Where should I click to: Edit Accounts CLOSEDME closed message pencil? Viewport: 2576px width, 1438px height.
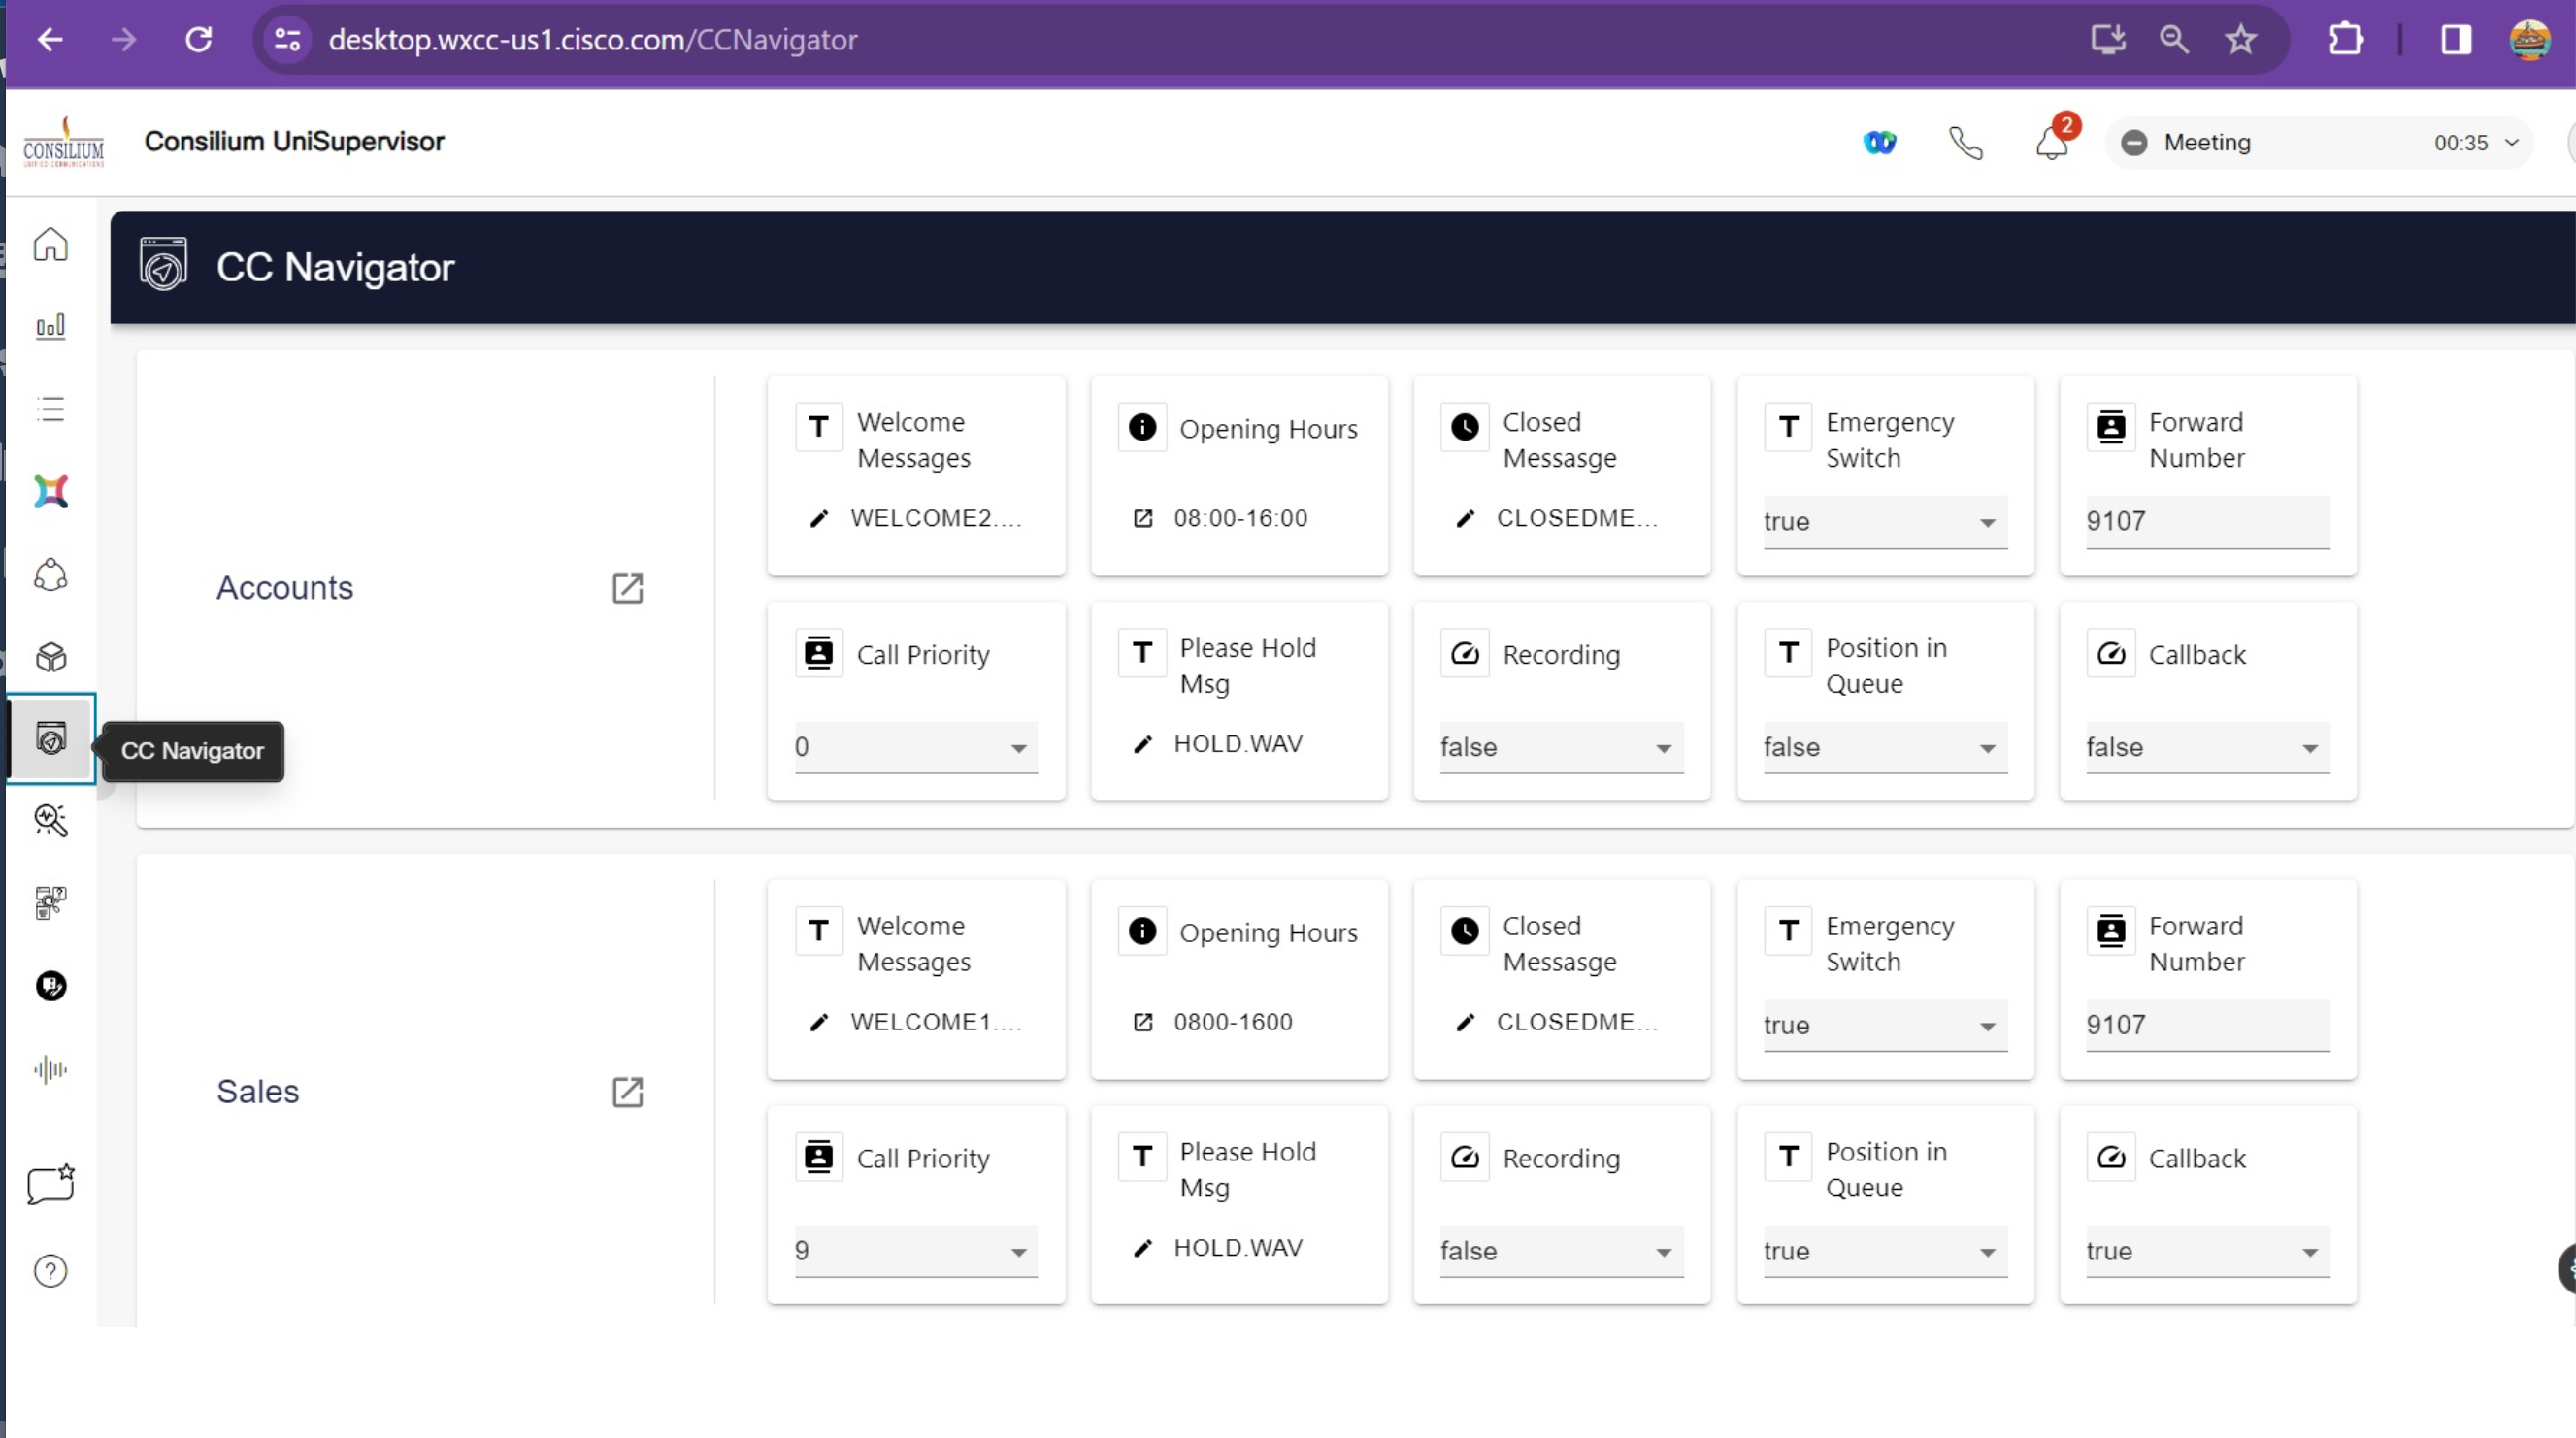[1465, 518]
